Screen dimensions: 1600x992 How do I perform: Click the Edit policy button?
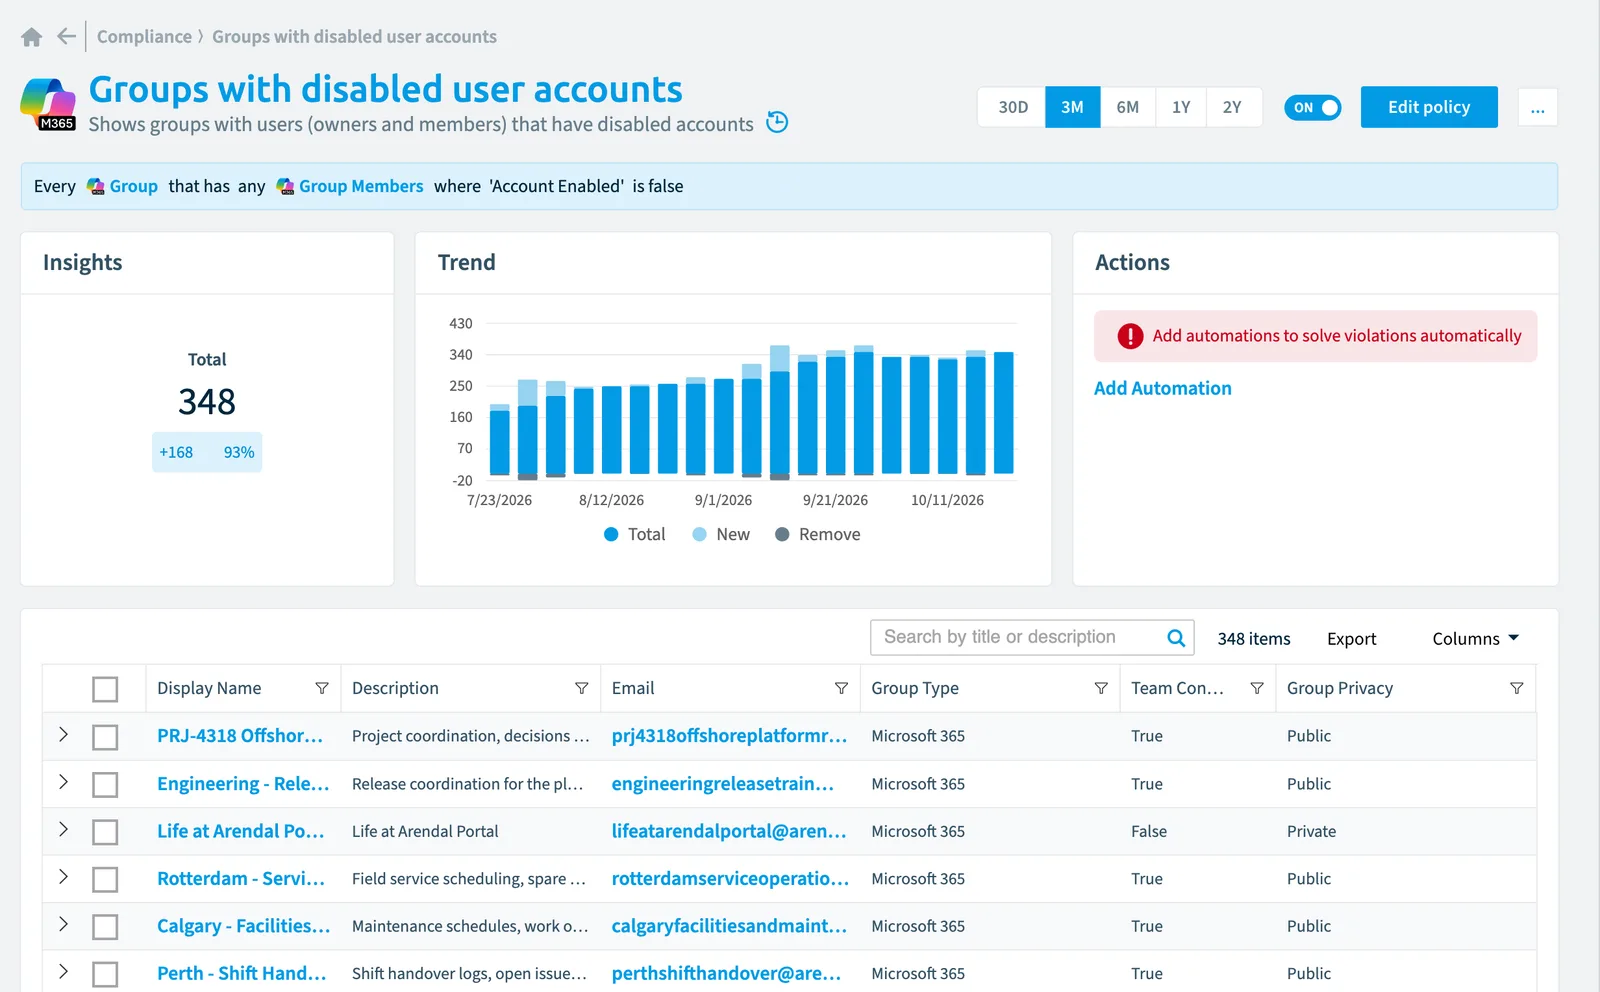click(x=1429, y=107)
